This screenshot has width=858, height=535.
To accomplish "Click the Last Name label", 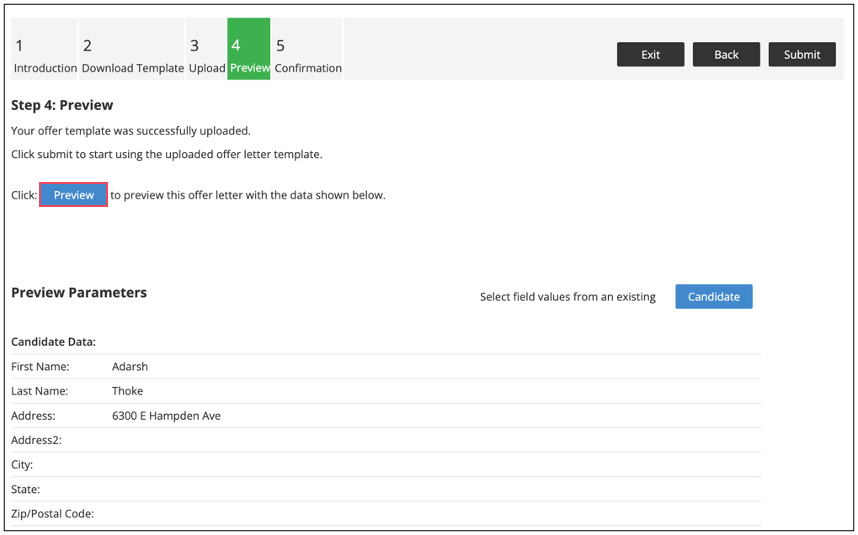I will 39,391.
